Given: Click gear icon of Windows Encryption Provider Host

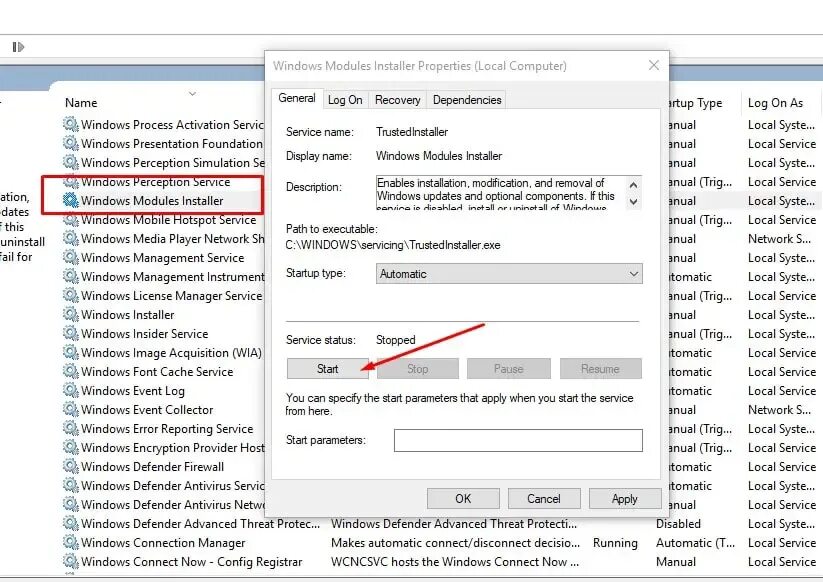Looking at the screenshot, I should [70, 447].
